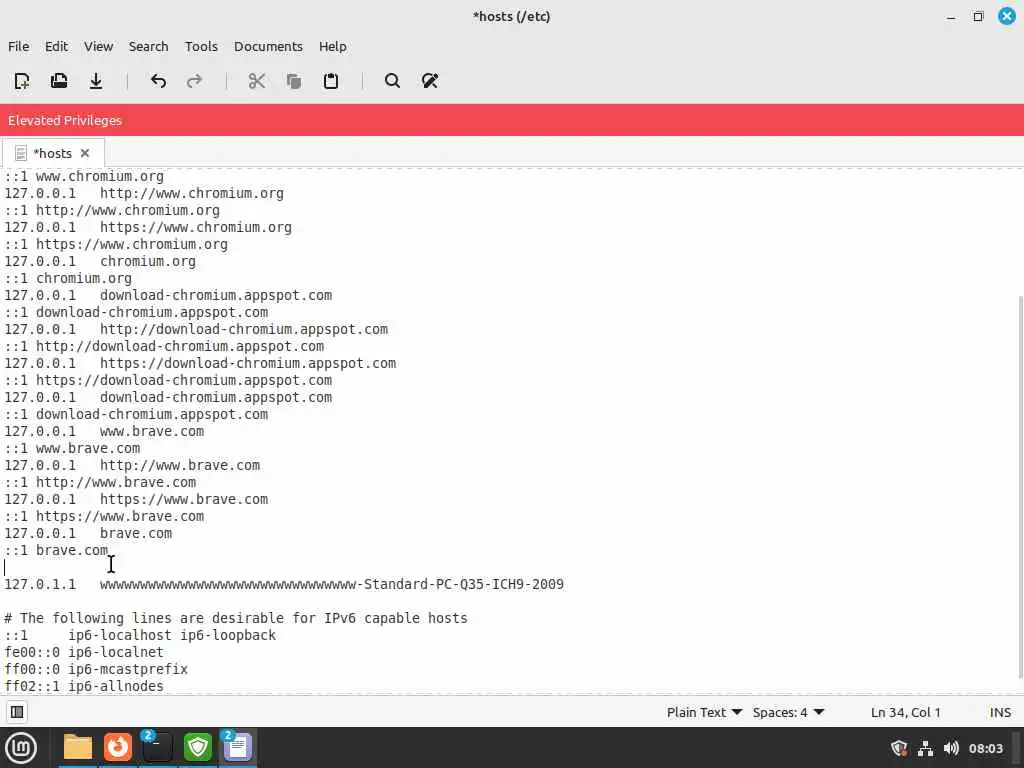
Task: Click the 'ff00::0 ip6-mcastprefix' line
Action: [96, 669]
